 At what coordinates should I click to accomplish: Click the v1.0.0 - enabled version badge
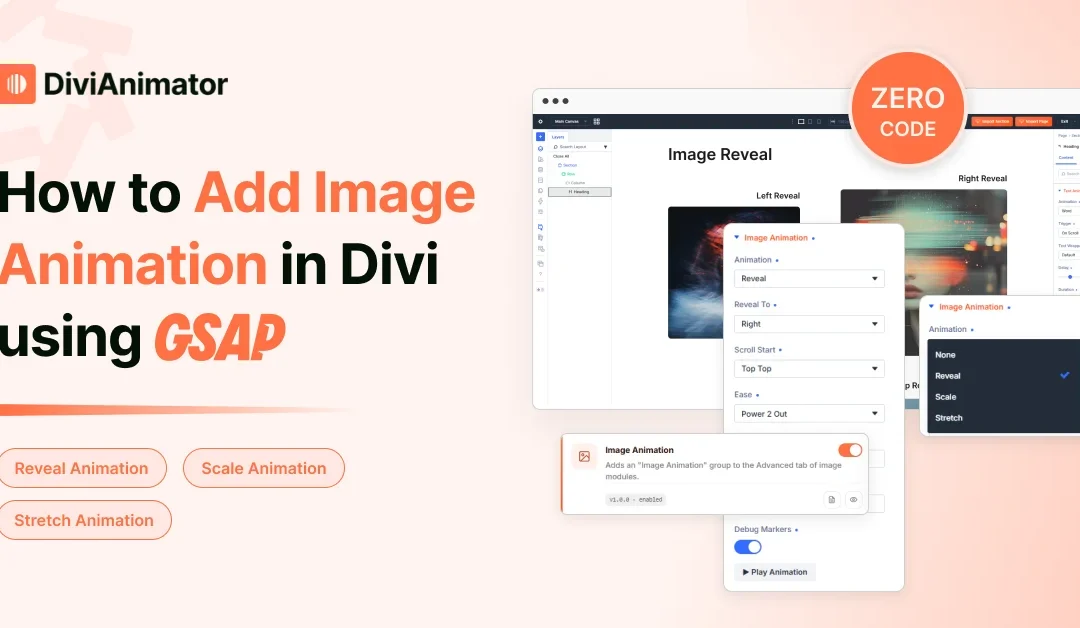coord(635,500)
